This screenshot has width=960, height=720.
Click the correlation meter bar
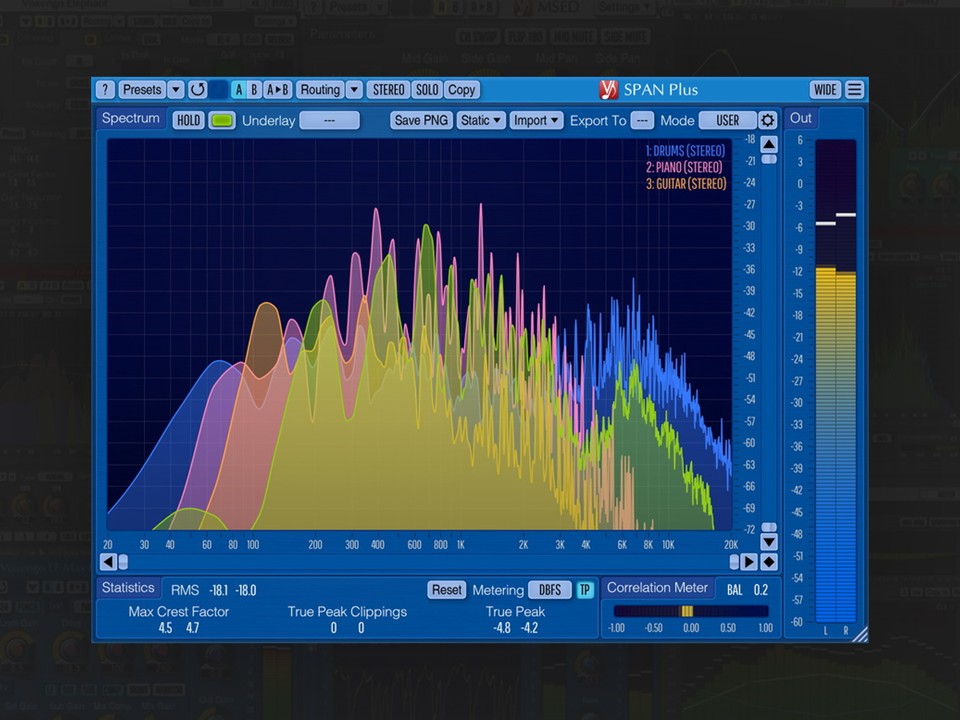[691, 611]
